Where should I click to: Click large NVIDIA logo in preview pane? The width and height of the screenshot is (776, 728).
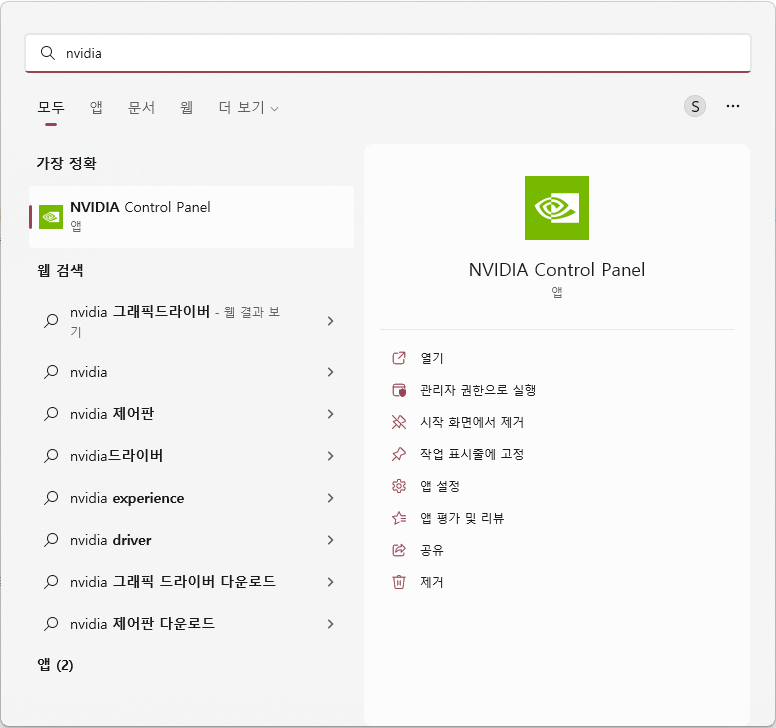click(x=557, y=208)
